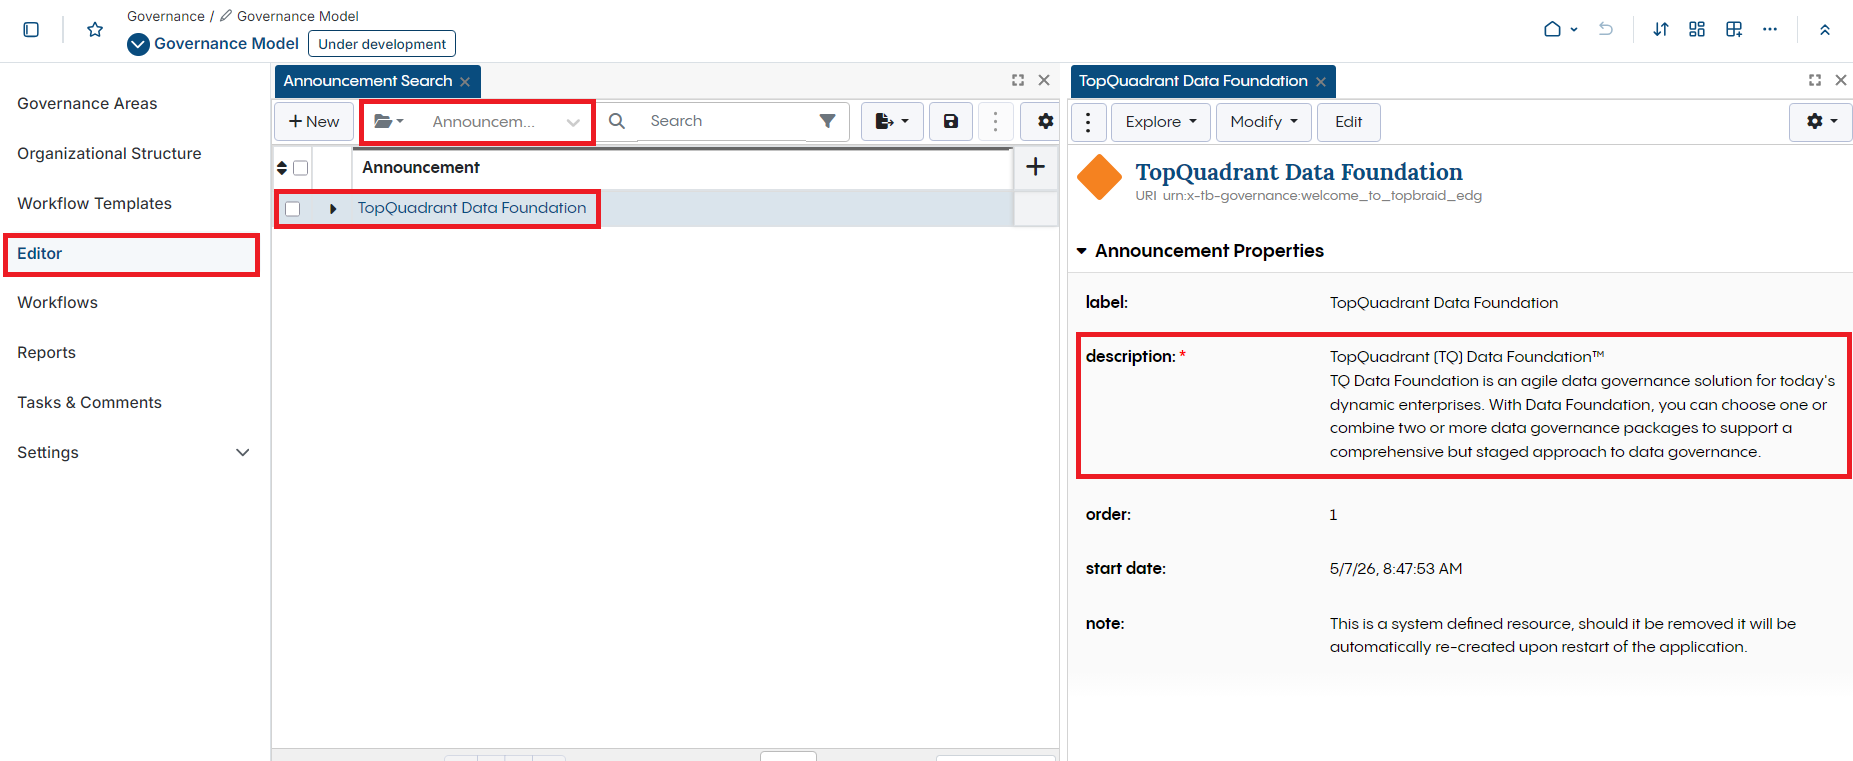Toggle the select-all header checkbox
The width and height of the screenshot is (1853, 761).
click(300, 168)
